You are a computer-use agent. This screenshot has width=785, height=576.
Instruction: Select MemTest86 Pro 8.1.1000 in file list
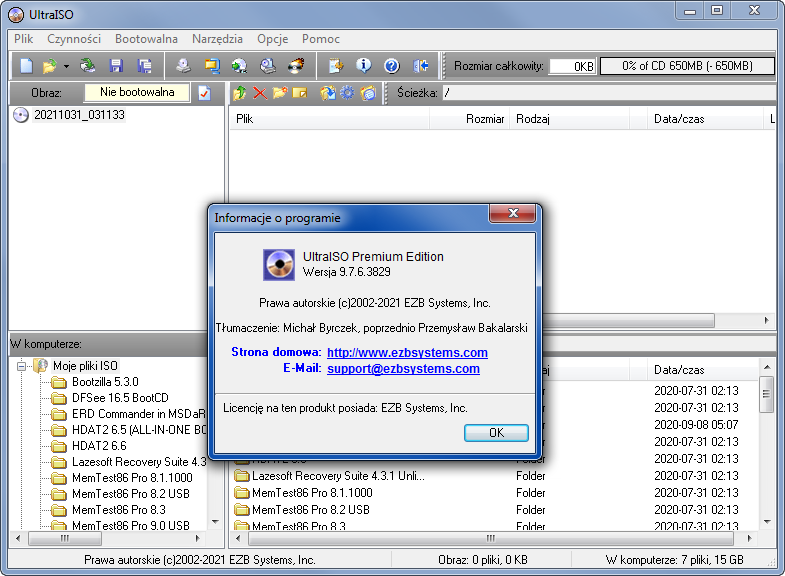click(312, 493)
